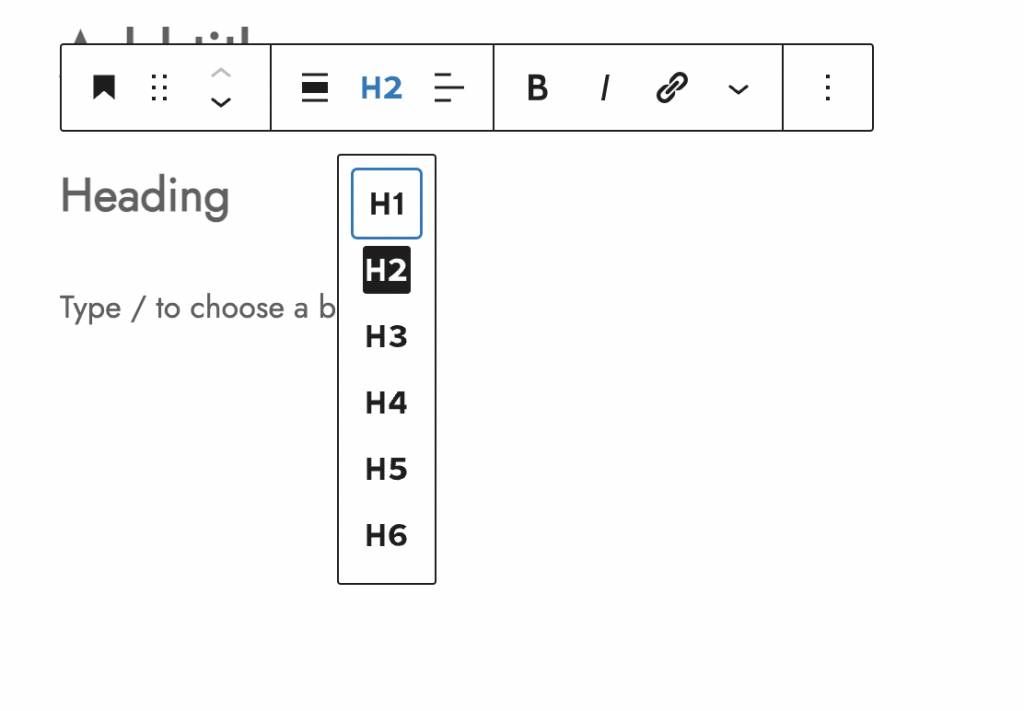Insert a link using the link icon
The image size is (1024, 711).
(x=671, y=88)
